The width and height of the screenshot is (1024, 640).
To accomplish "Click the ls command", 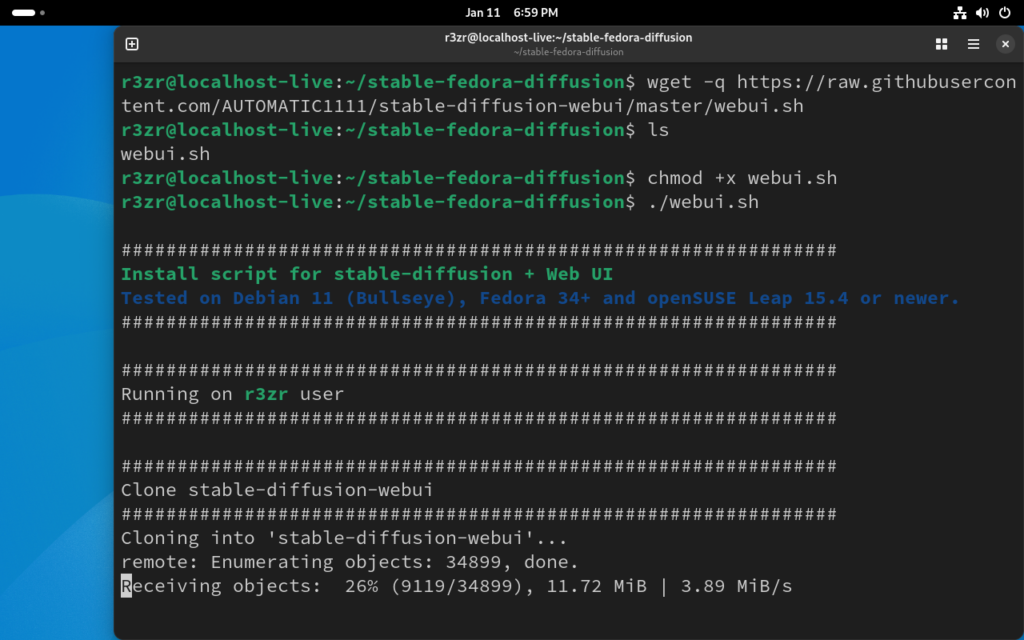I will coord(658,130).
